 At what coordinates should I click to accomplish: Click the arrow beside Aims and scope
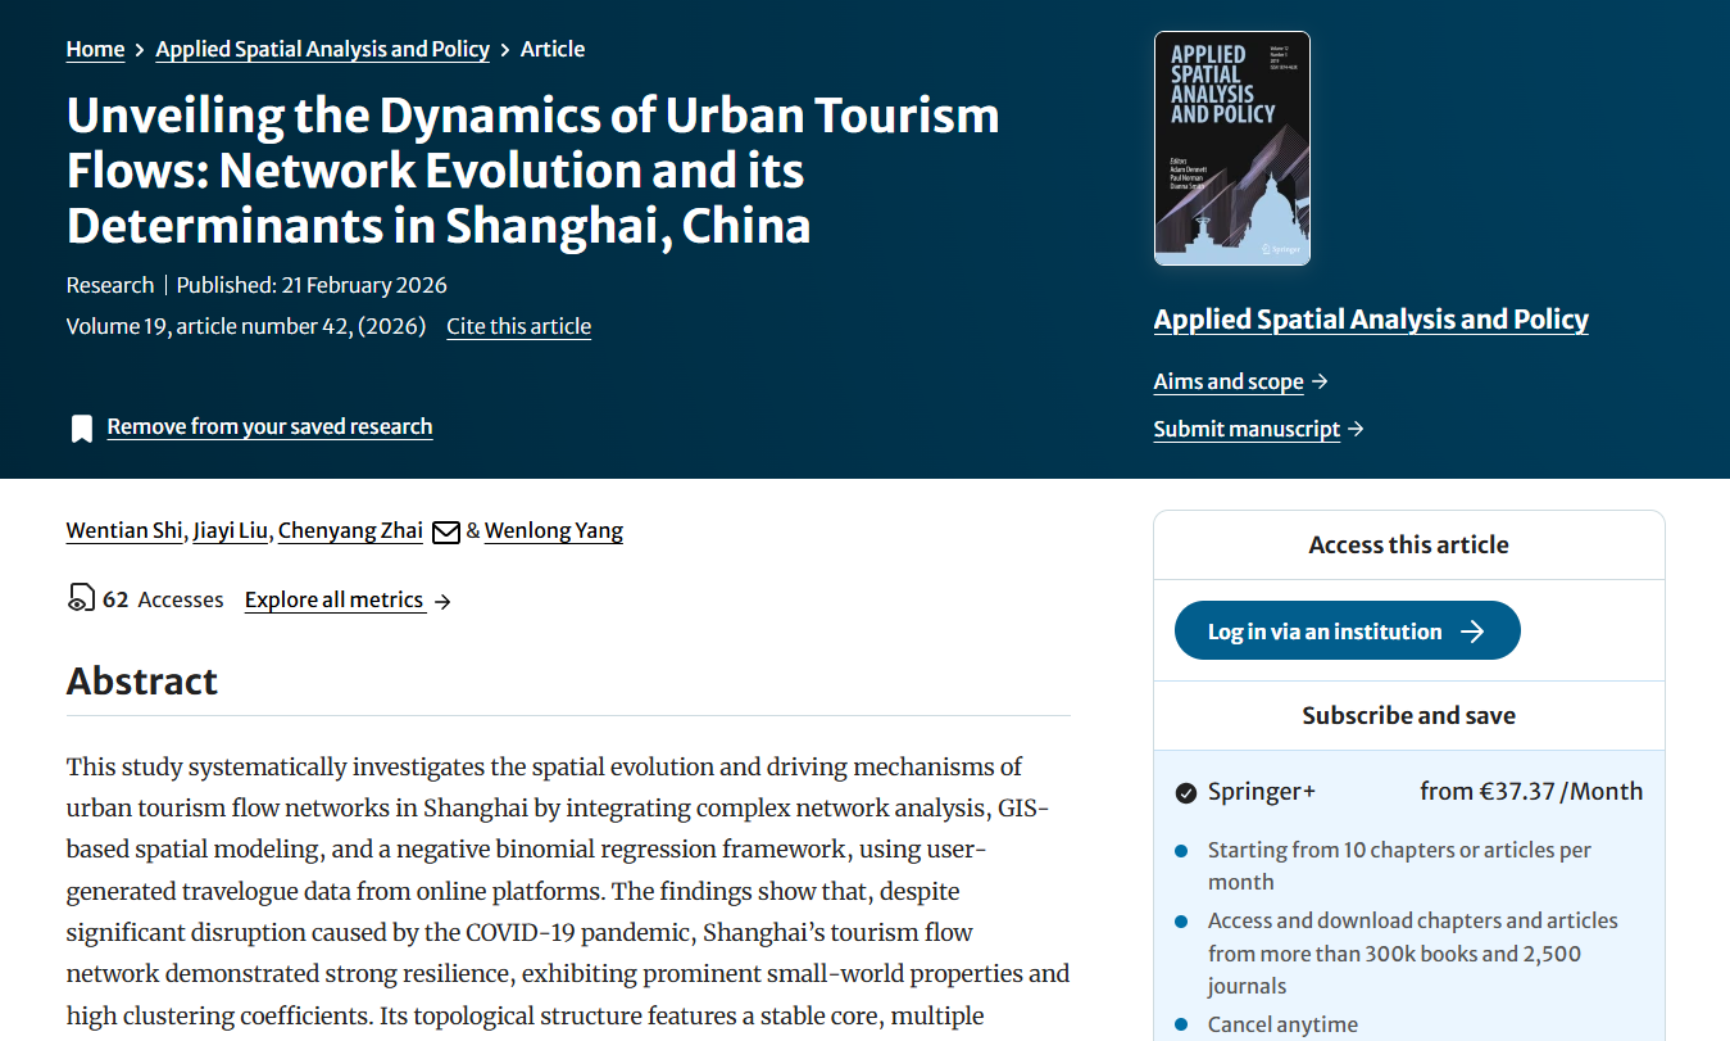click(1320, 381)
